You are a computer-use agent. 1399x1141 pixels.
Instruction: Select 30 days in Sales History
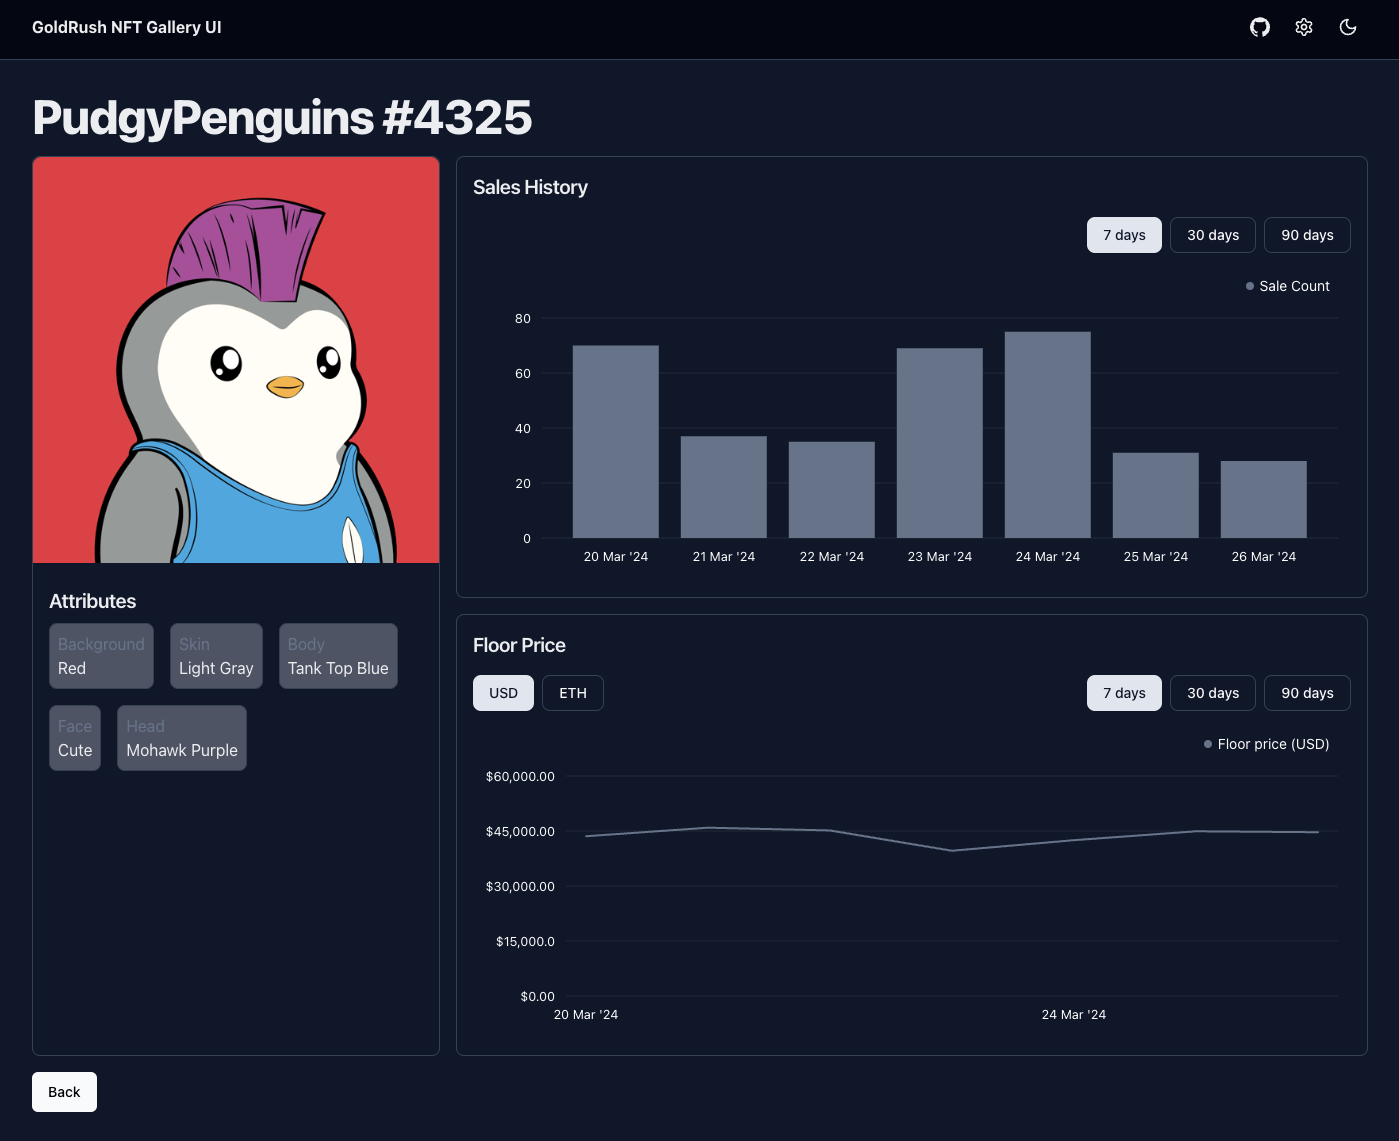pos(1213,235)
